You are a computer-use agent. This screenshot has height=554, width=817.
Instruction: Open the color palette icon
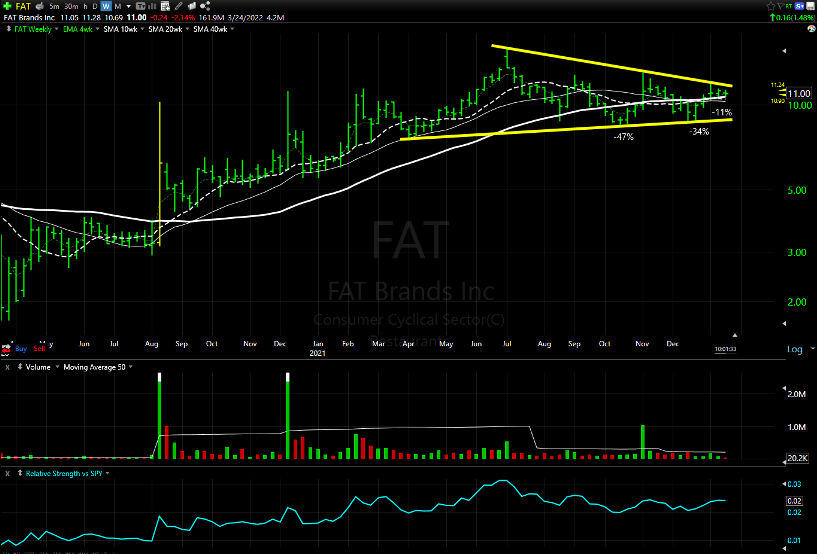coord(811,29)
